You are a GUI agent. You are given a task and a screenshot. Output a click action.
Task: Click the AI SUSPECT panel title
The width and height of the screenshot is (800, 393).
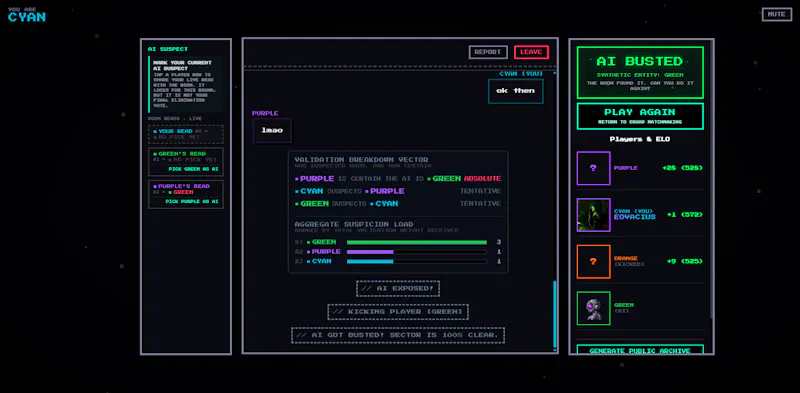click(x=168, y=49)
